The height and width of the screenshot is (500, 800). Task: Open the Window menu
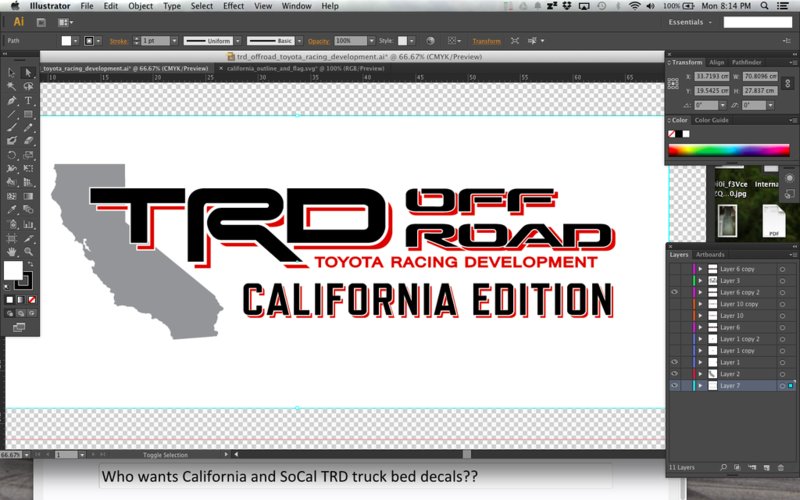click(296, 6)
